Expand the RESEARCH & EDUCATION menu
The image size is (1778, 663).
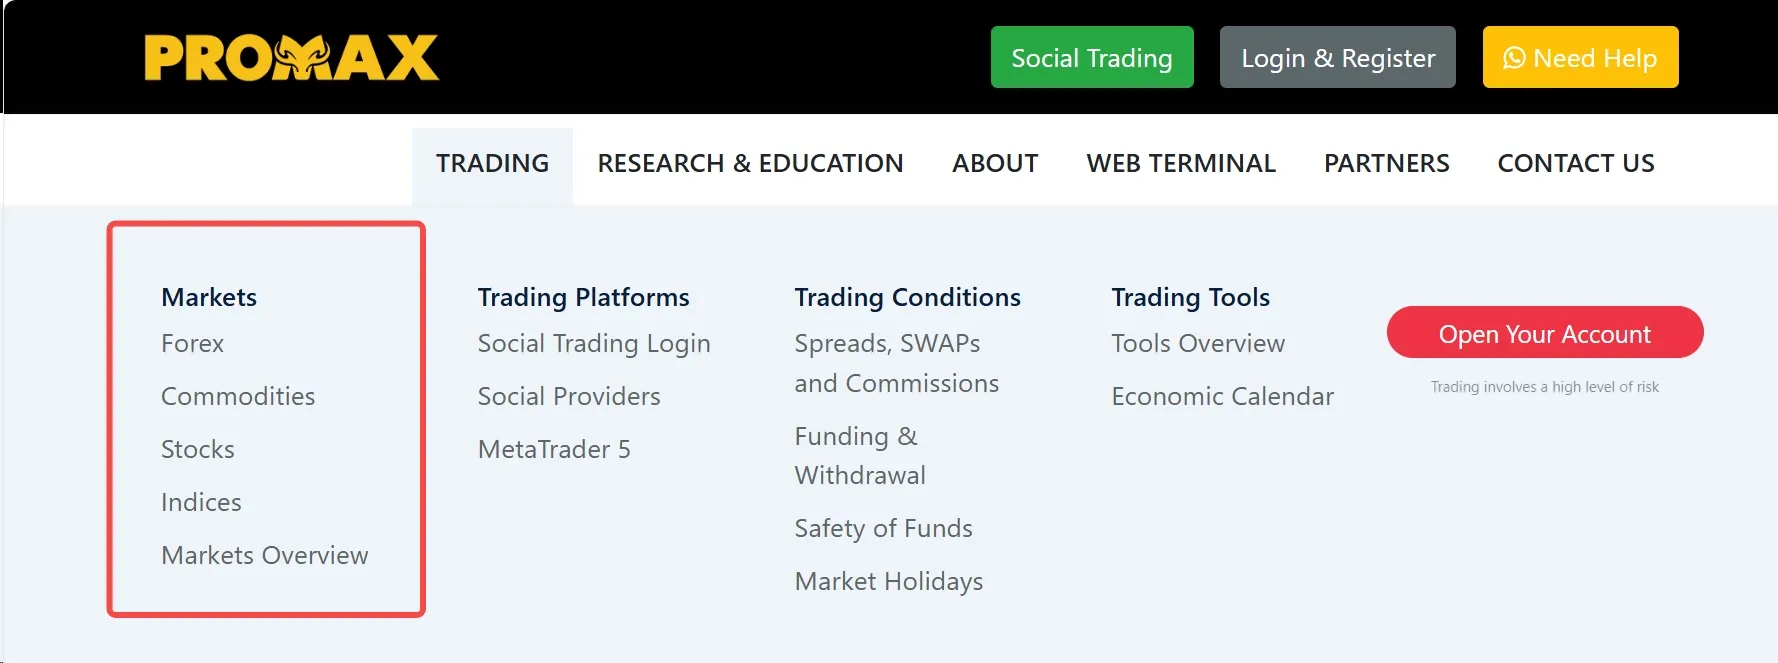[750, 163]
